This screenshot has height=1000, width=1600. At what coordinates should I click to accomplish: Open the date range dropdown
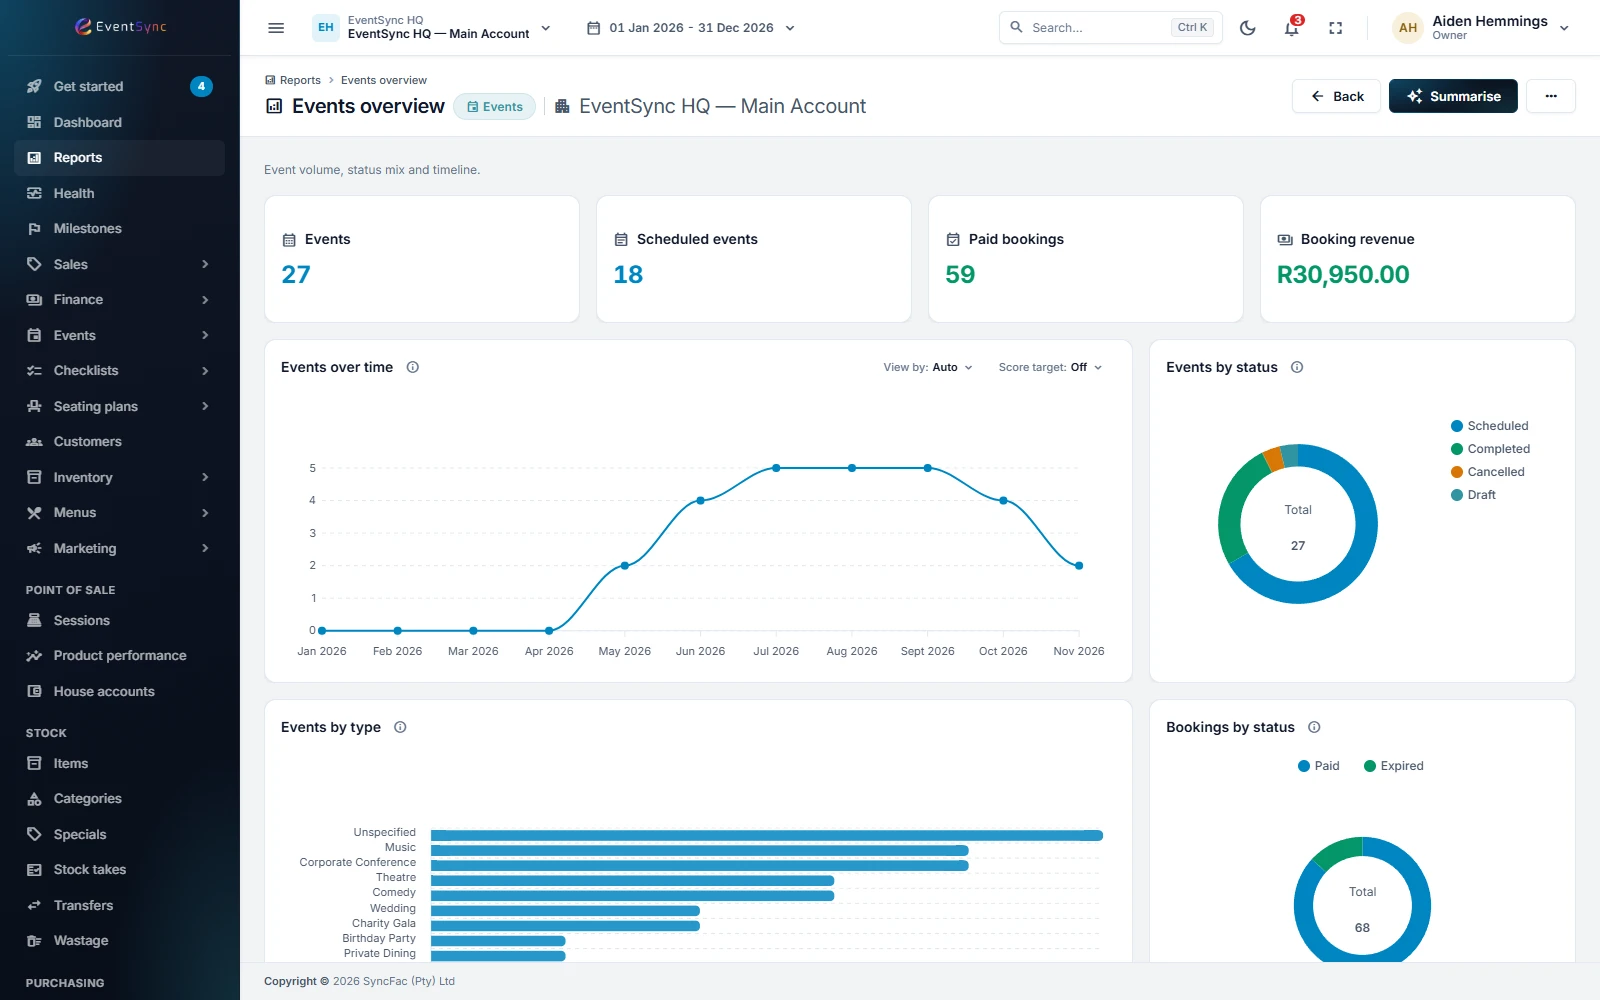pyautogui.click(x=691, y=28)
